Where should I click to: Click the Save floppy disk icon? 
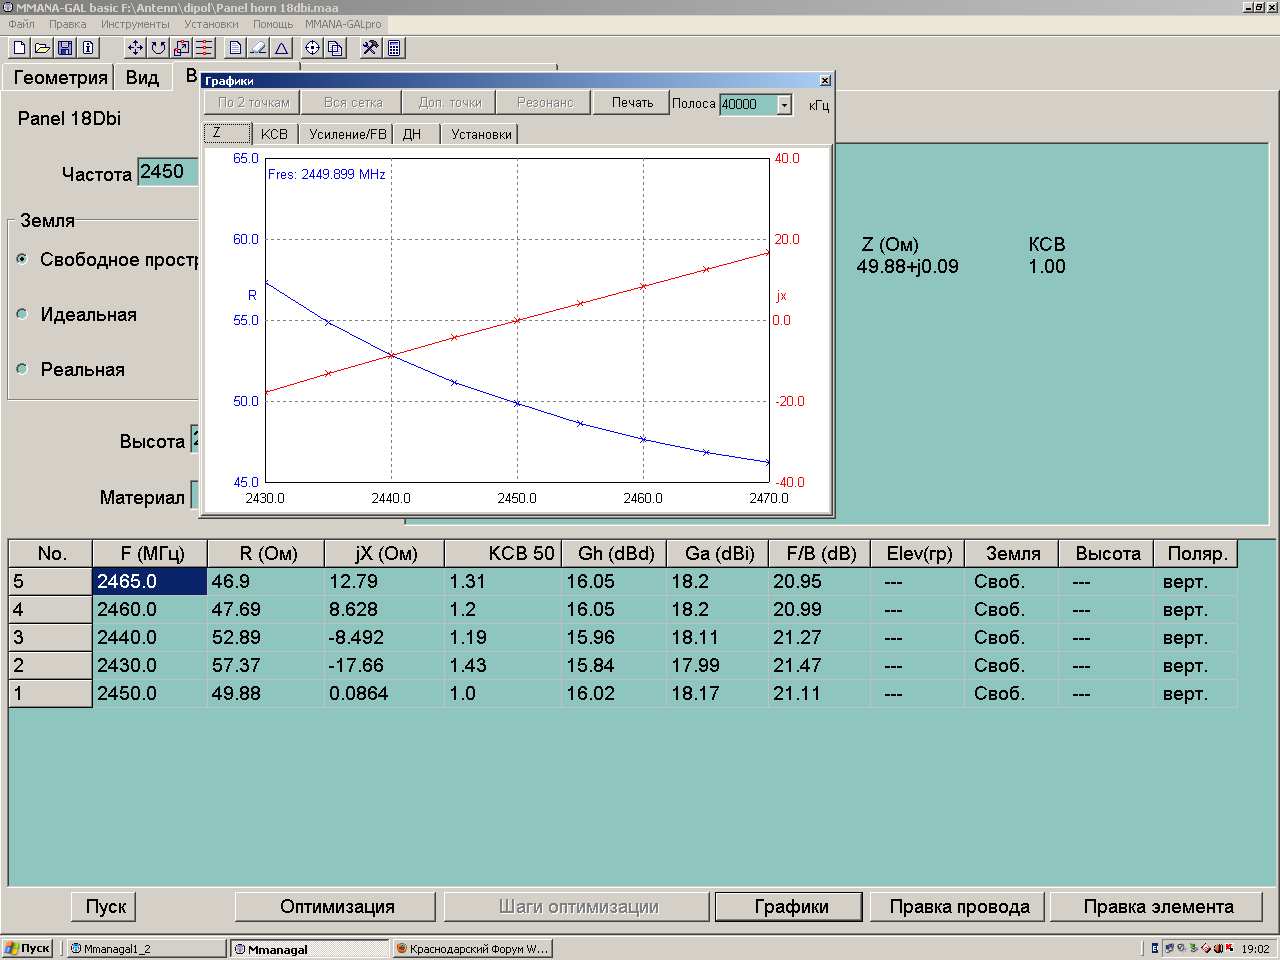[65, 48]
